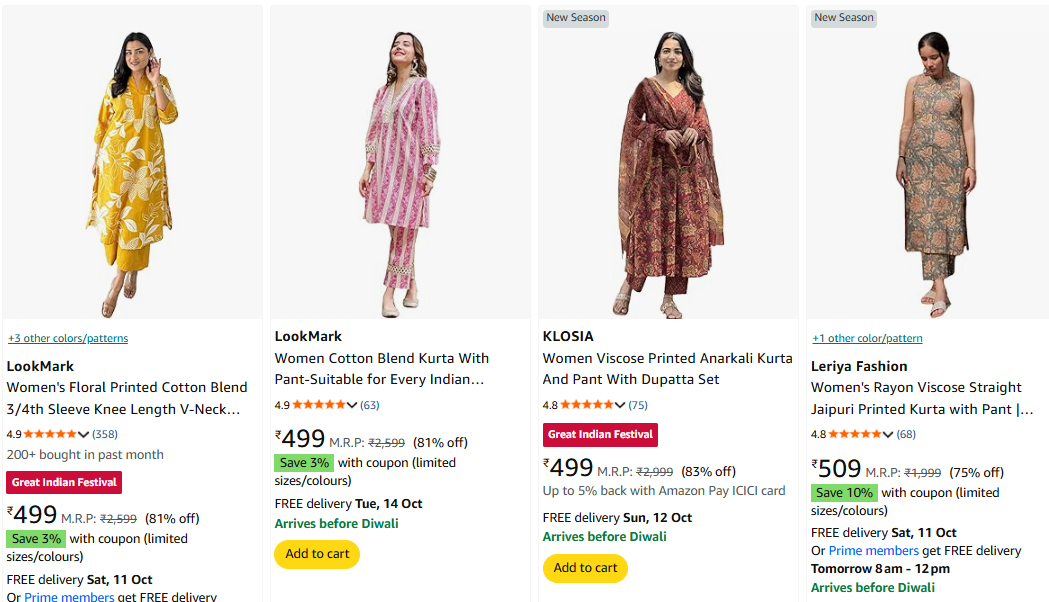Open the 358 reviews count link
Image resolution: width=1049 pixels, height=602 pixels.
pyautogui.click(x=105, y=434)
